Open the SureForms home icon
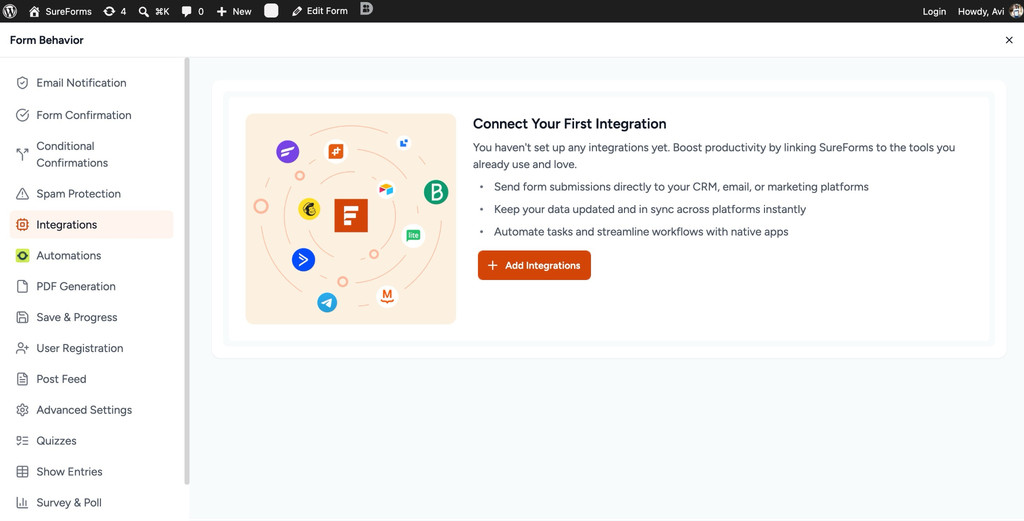Image resolution: width=1024 pixels, height=521 pixels. pos(35,11)
